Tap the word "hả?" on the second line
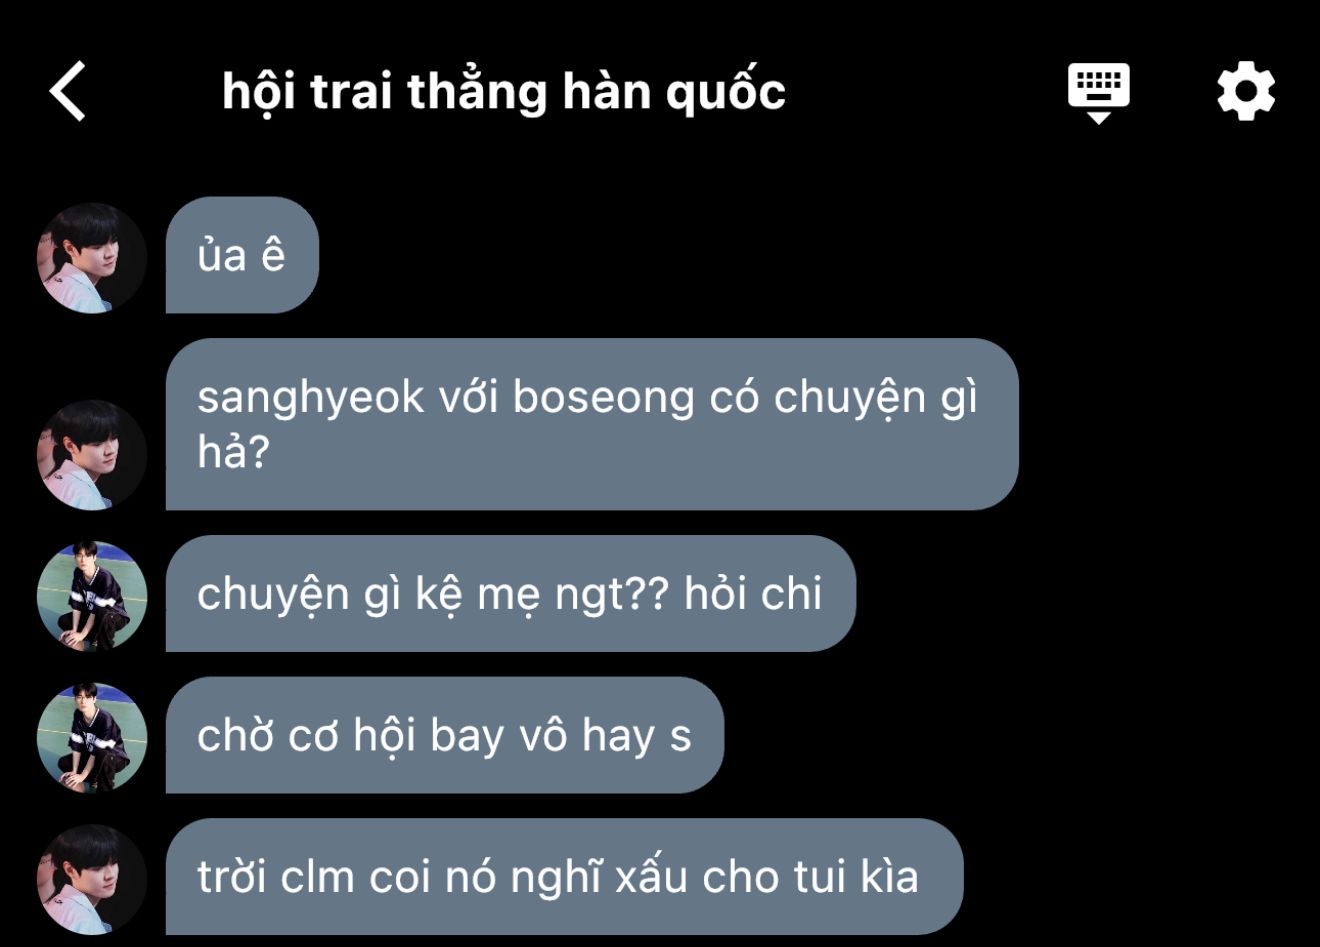Viewport: 1320px width, 947px height. pyautogui.click(x=234, y=452)
